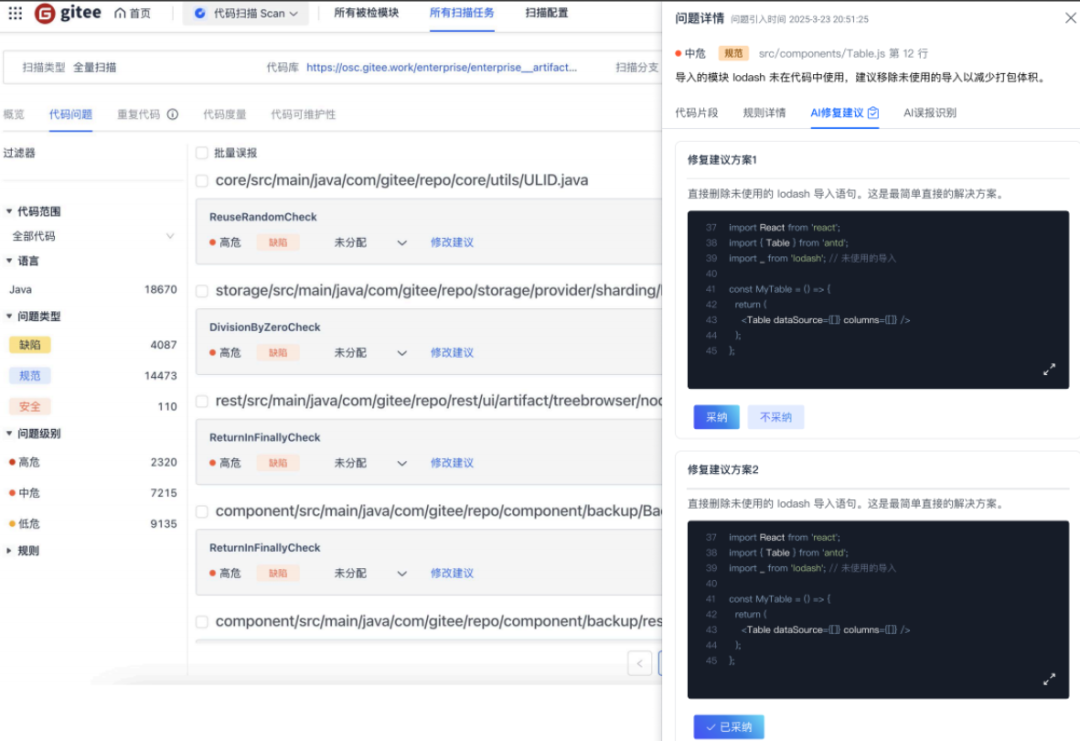Viewport: 1080px width, 741px height.
Task: Filter by 缺陷 issue type tag
Action: click(29, 345)
